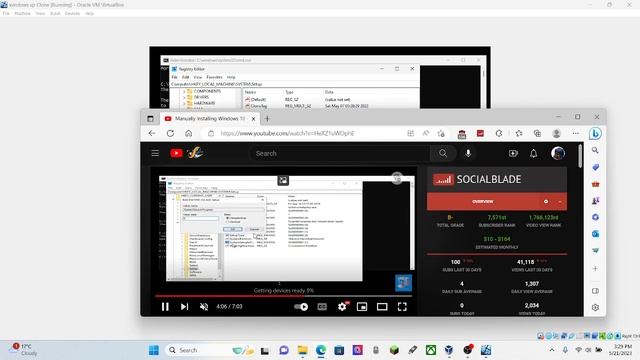Open the VirtualBox Help menu
The height and width of the screenshot is (360, 640).
[89, 13]
